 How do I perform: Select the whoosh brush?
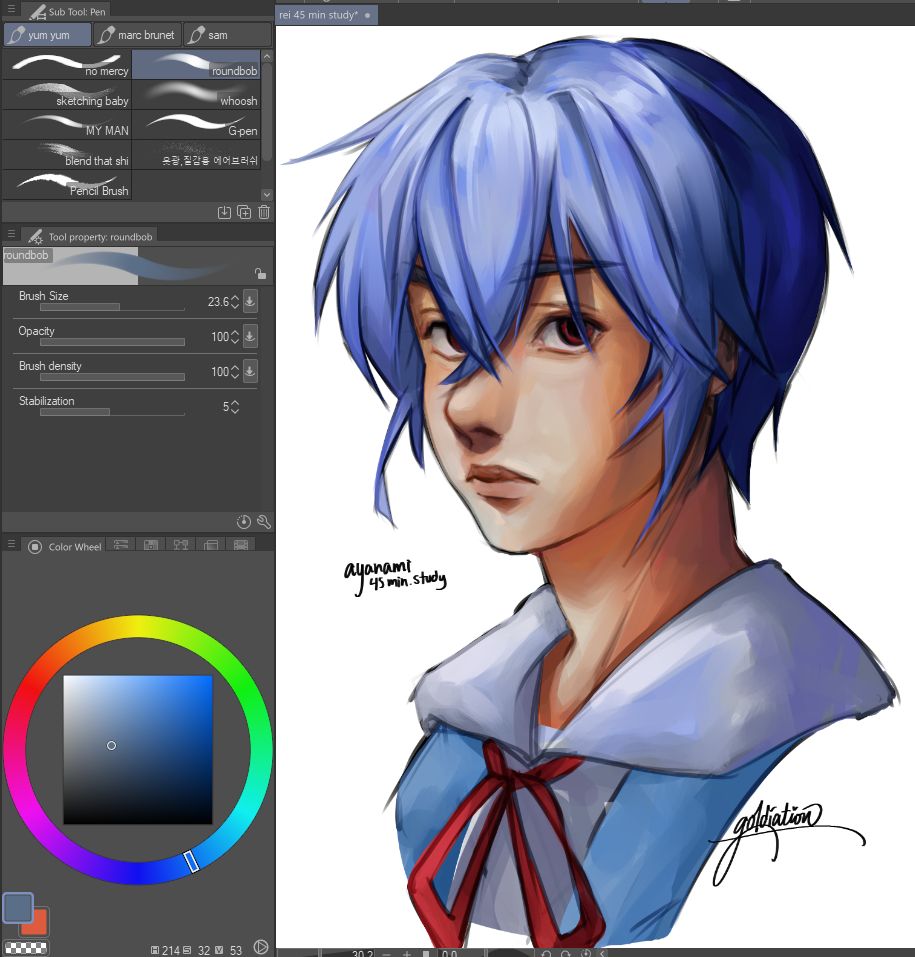coord(196,95)
